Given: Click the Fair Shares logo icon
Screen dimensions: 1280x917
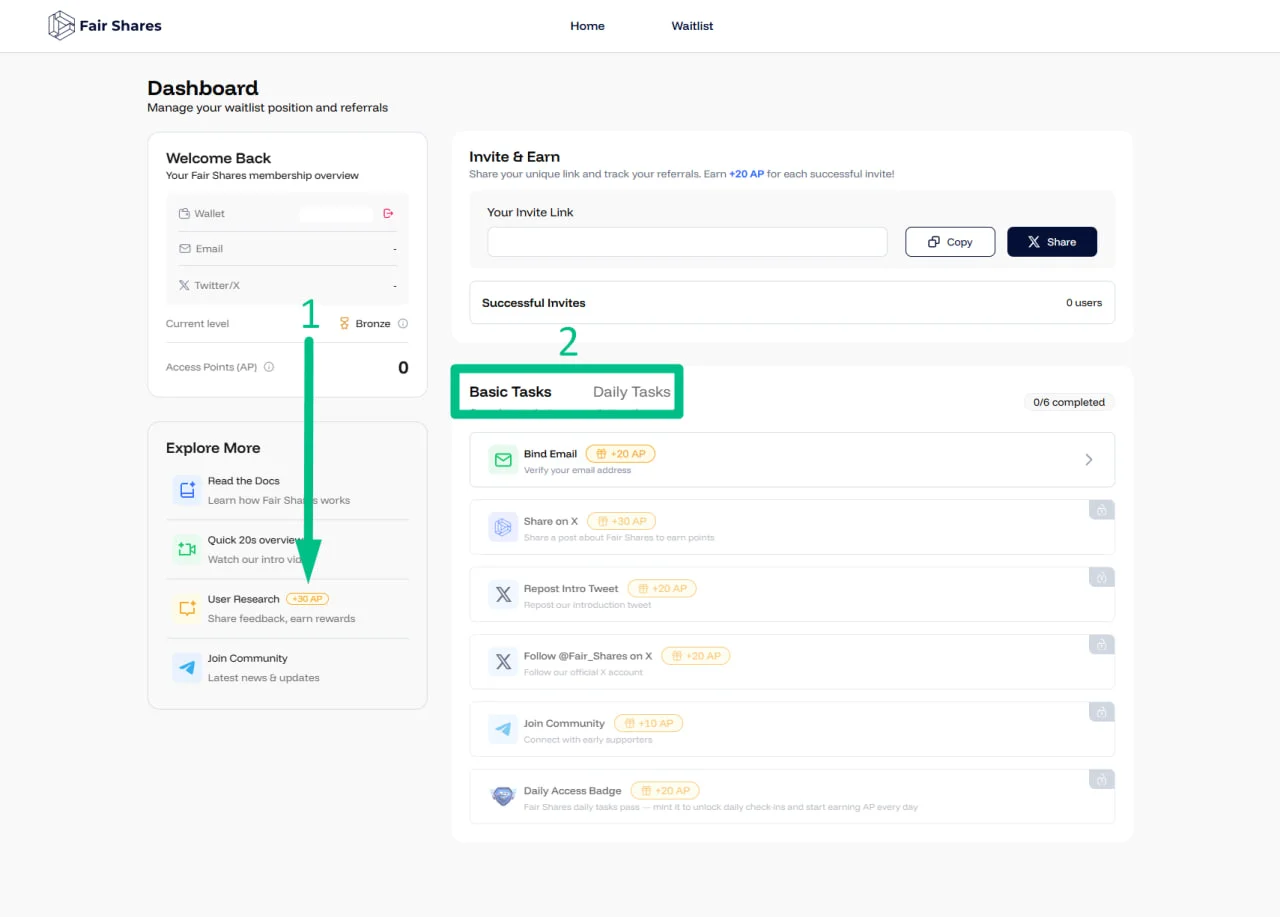Looking at the screenshot, I should 62,25.
